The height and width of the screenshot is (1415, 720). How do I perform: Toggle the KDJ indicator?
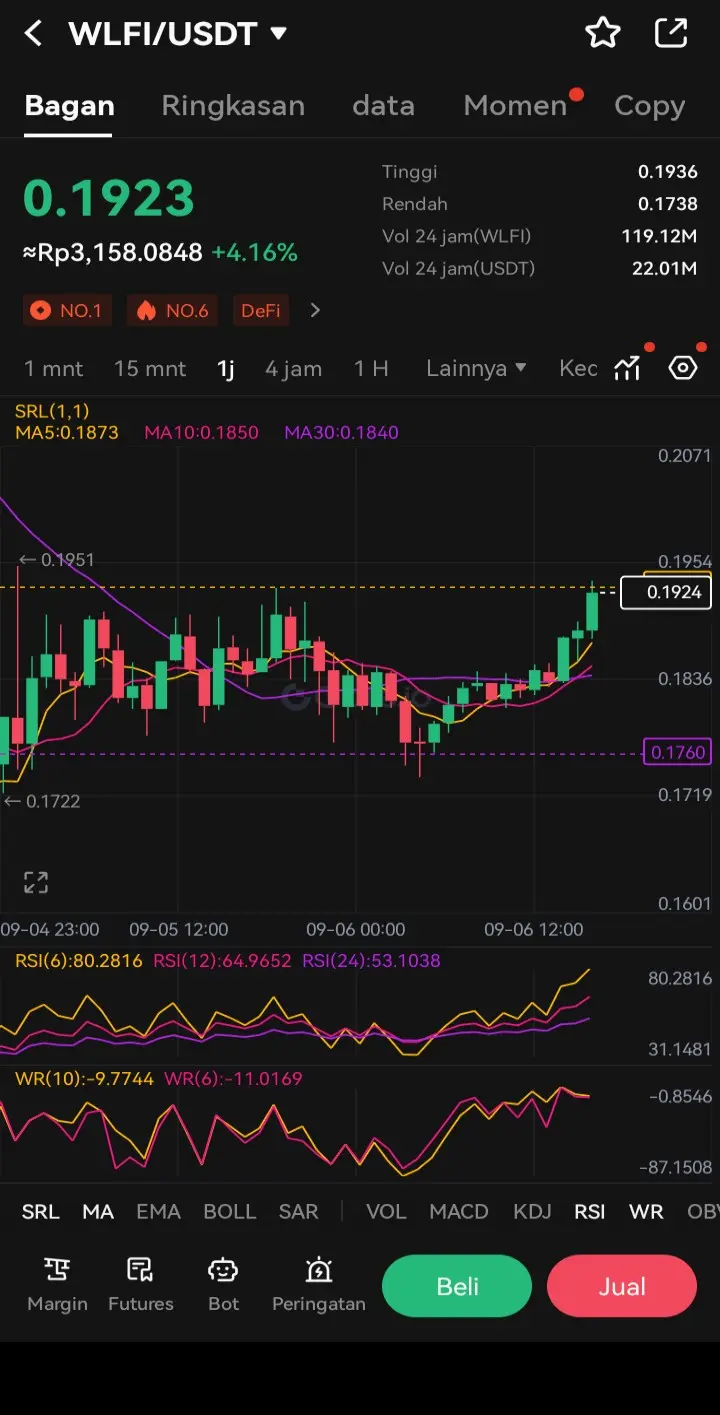(x=532, y=1211)
